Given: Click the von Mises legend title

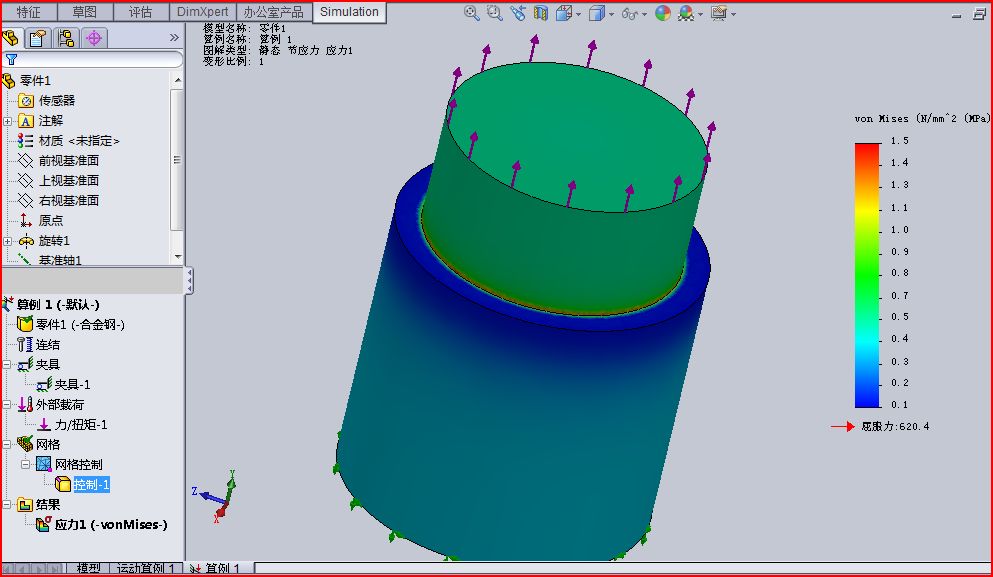Looking at the screenshot, I should coord(922,118).
